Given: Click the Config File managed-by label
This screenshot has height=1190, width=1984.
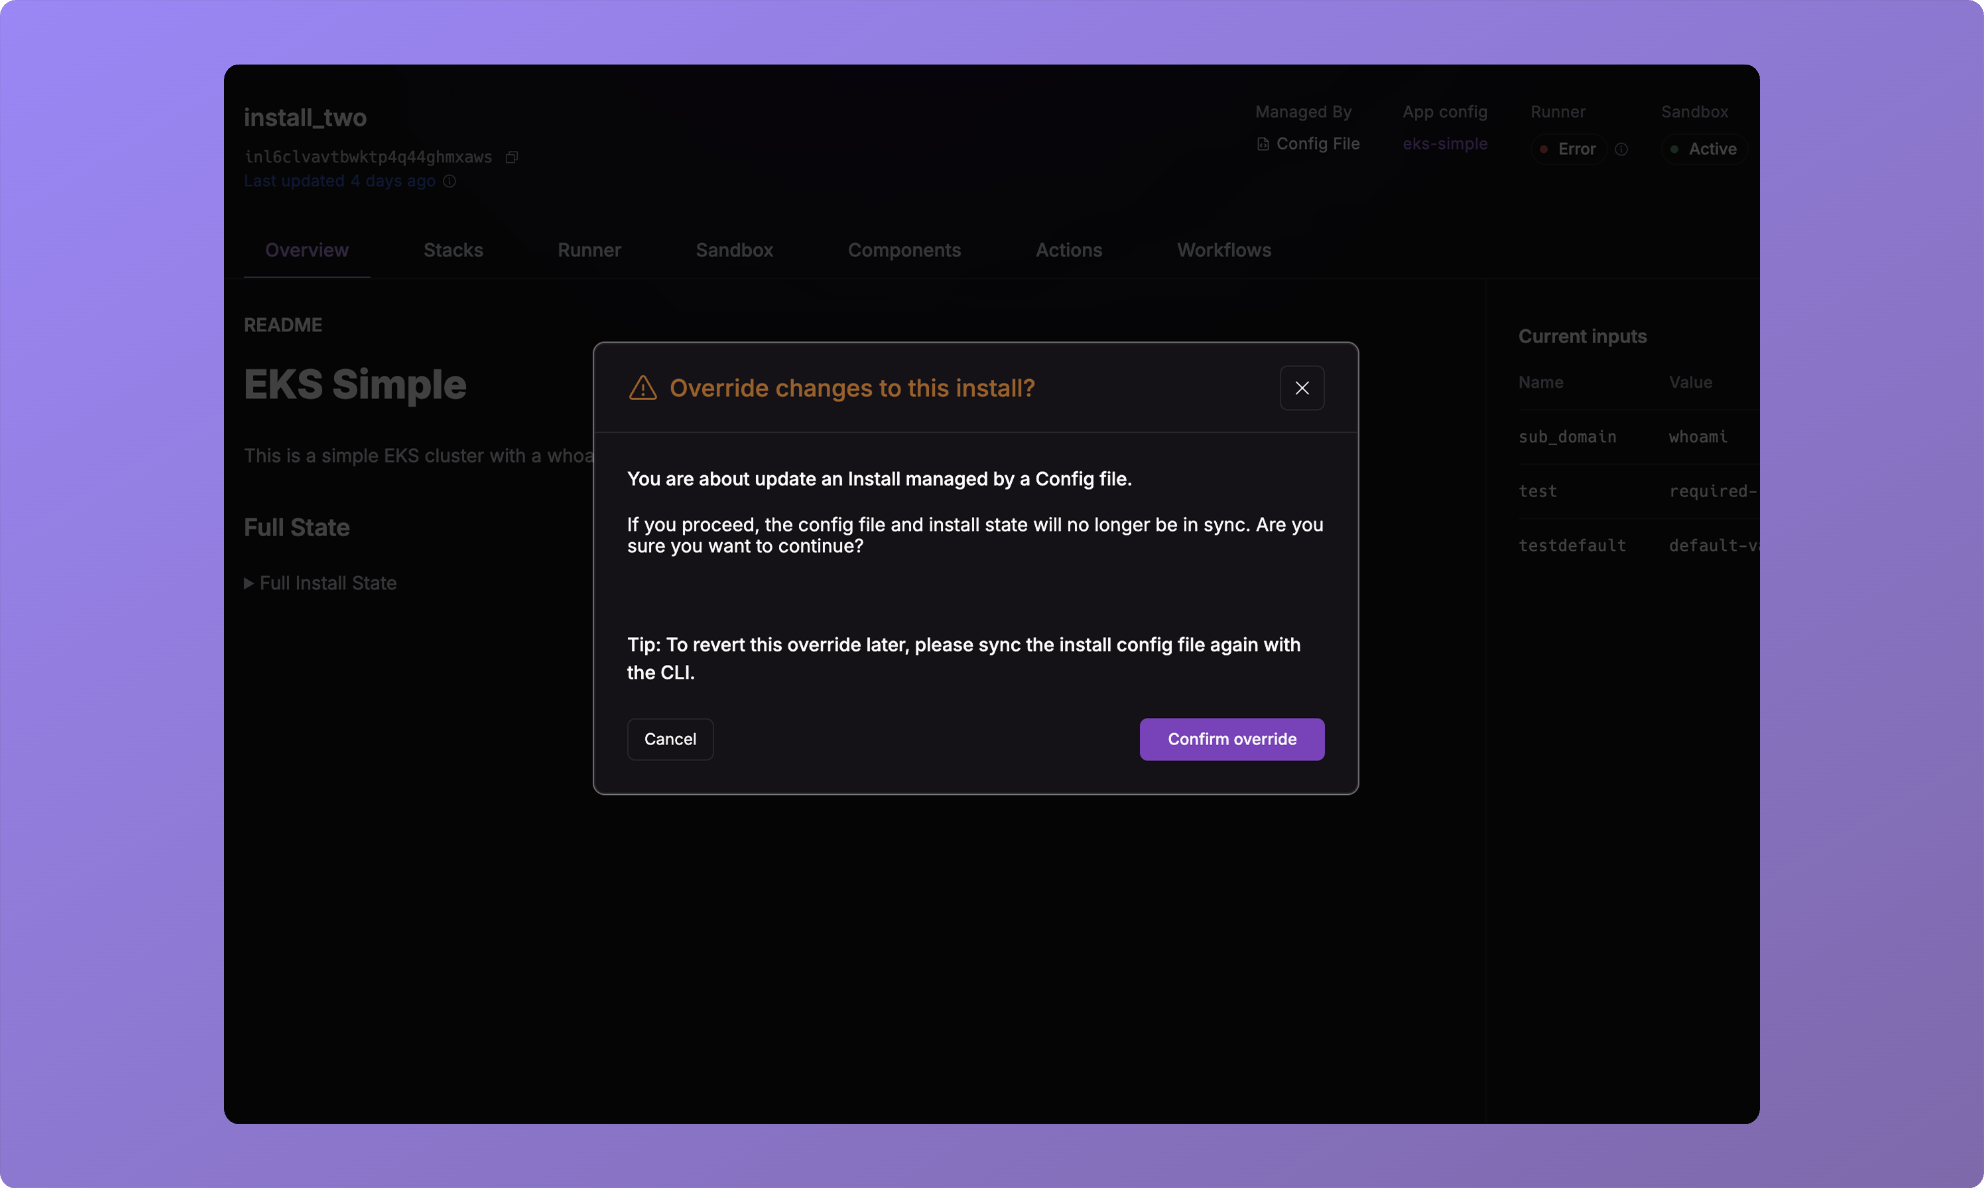Looking at the screenshot, I should coord(1318,144).
